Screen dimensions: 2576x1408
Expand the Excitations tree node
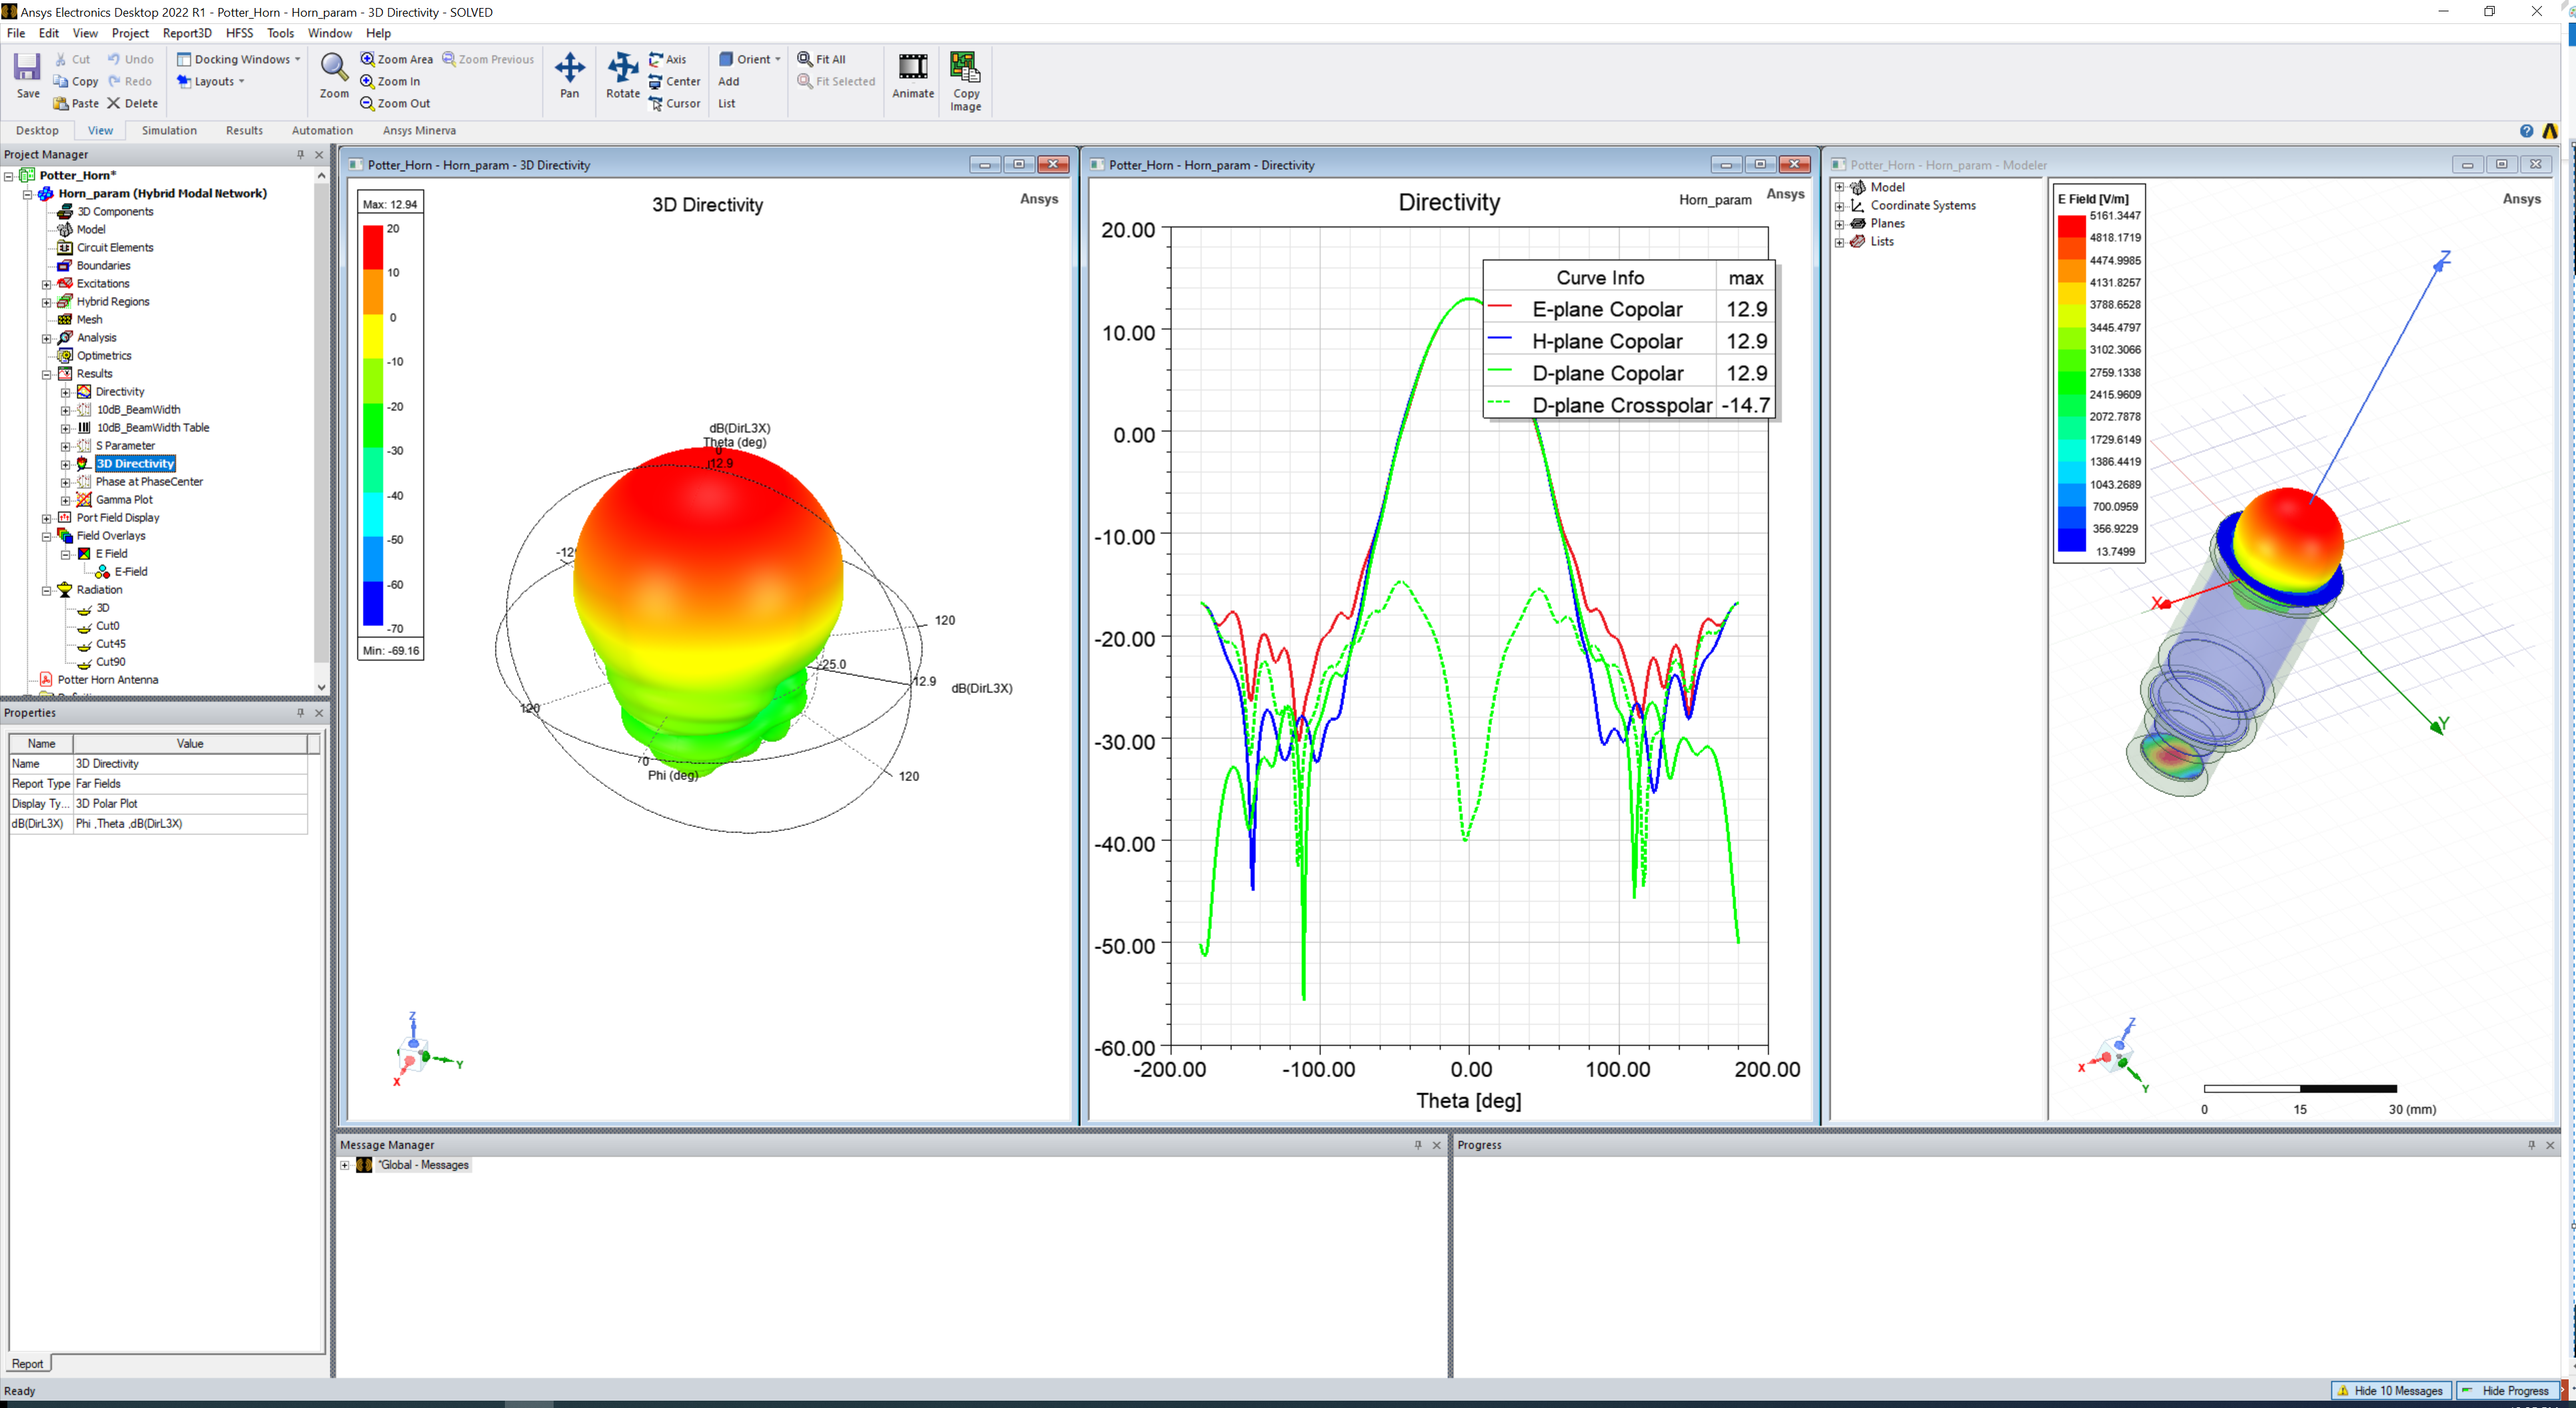pyautogui.click(x=46, y=284)
